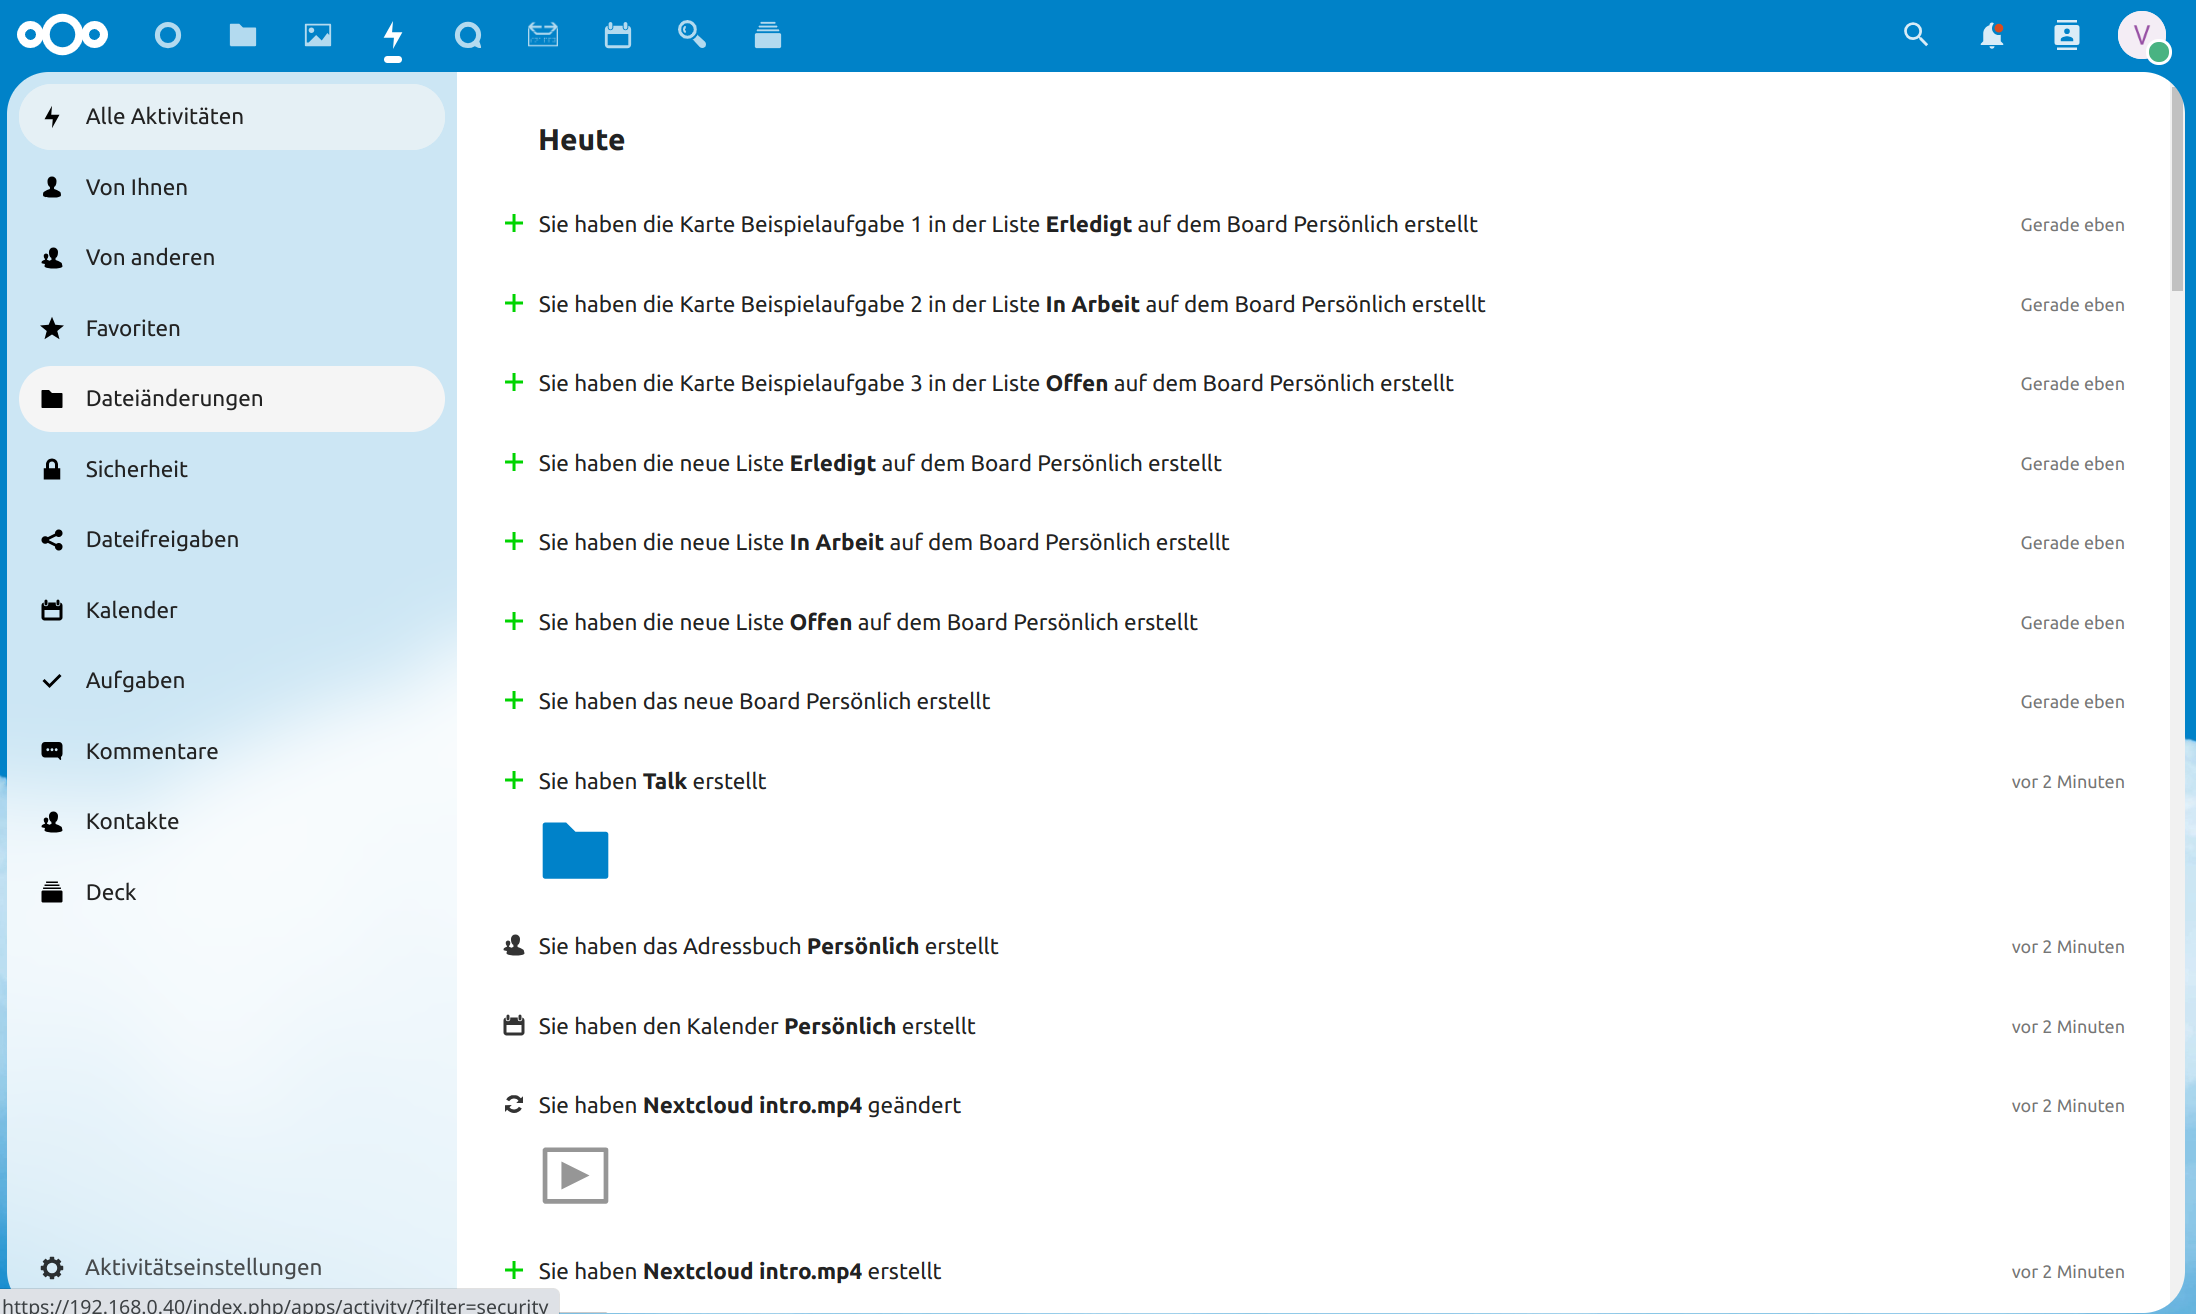Open the Talk folder thumbnail
This screenshot has width=2196, height=1314.
click(575, 851)
